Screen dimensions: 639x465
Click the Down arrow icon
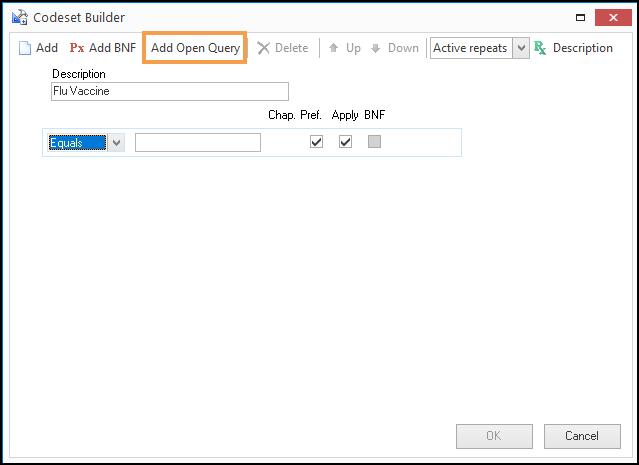pyautogui.click(x=376, y=48)
